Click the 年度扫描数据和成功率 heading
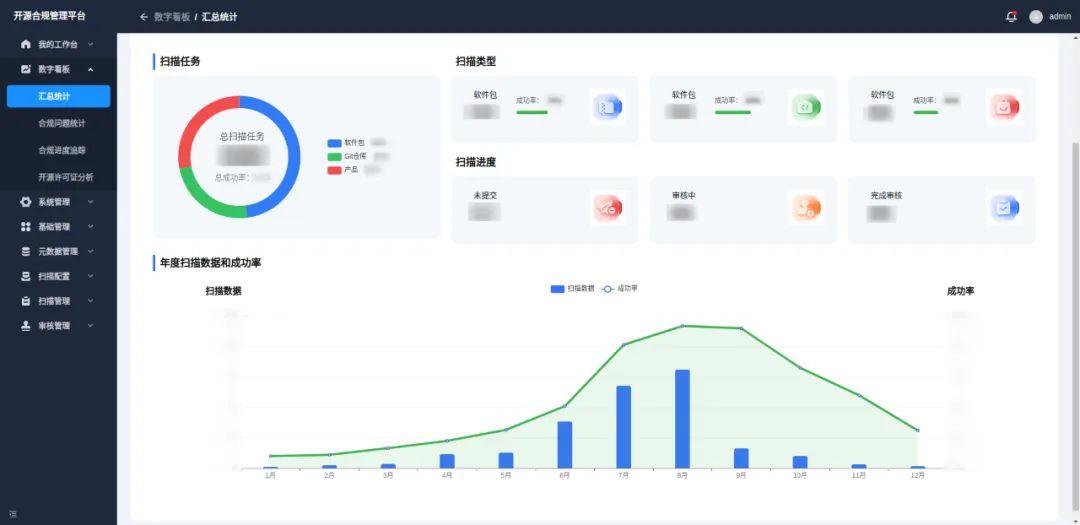Viewport: 1080px width, 525px height. pyautogui.click(x=210, y=262)
